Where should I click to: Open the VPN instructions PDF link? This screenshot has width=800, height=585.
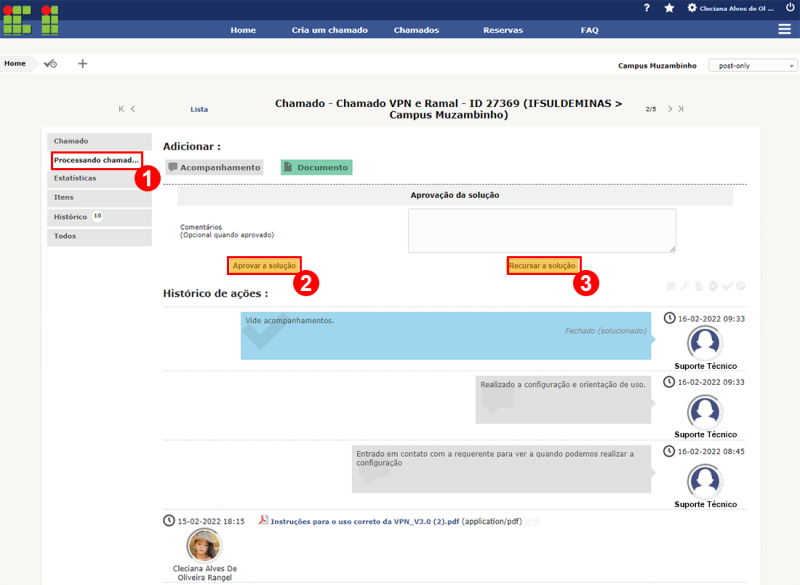click(x=365, y=521)
